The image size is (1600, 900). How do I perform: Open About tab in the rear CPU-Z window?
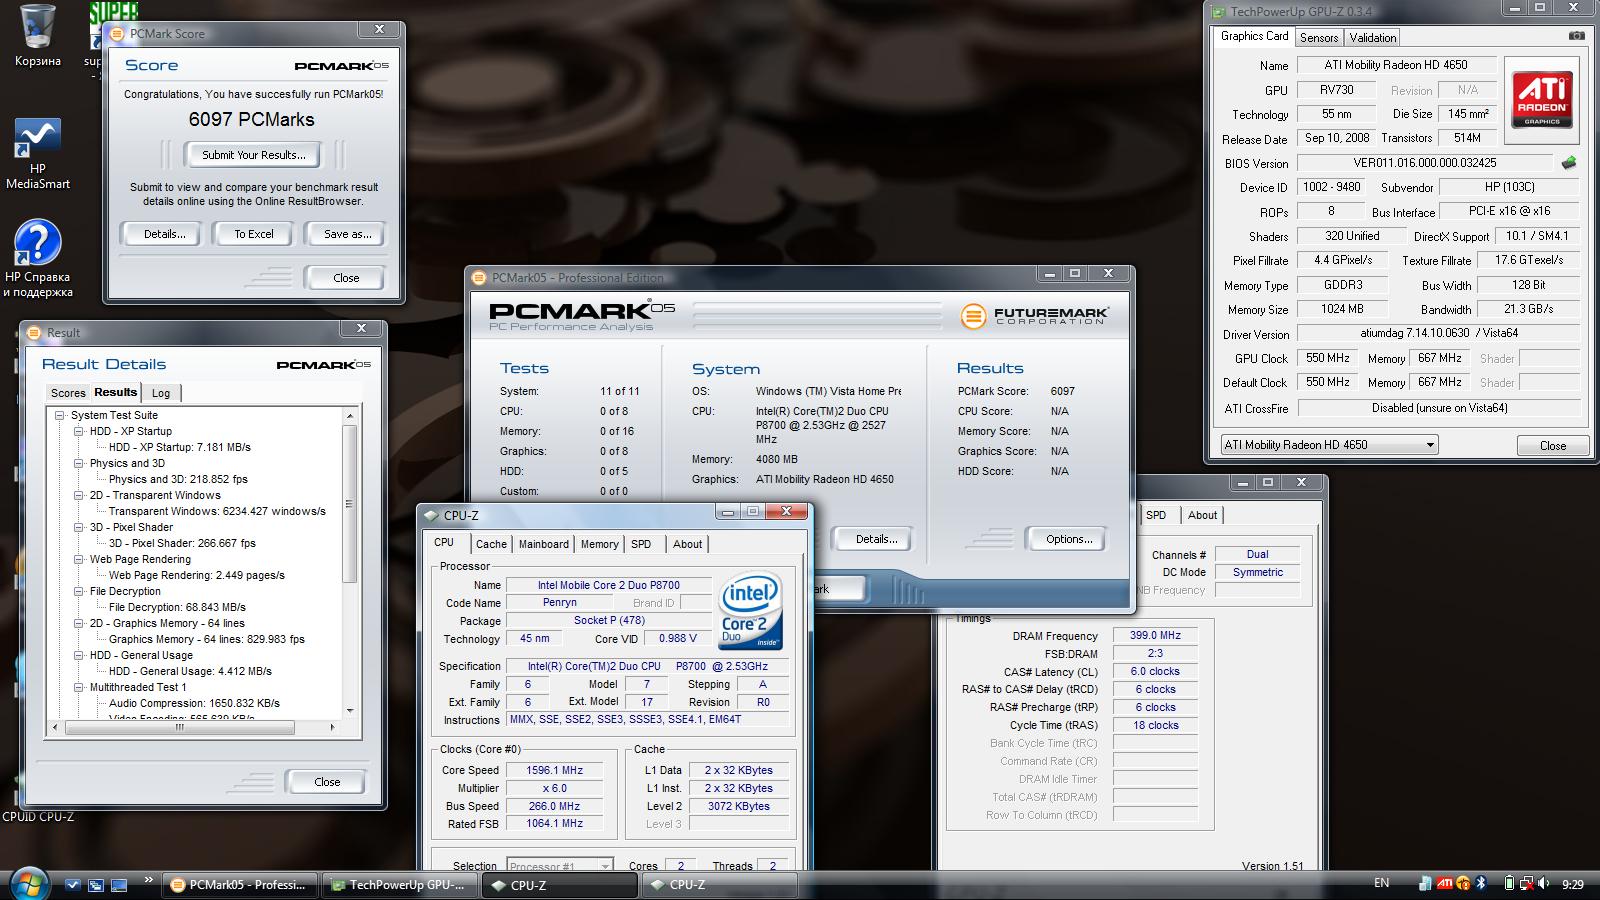tap(1202, 515)
